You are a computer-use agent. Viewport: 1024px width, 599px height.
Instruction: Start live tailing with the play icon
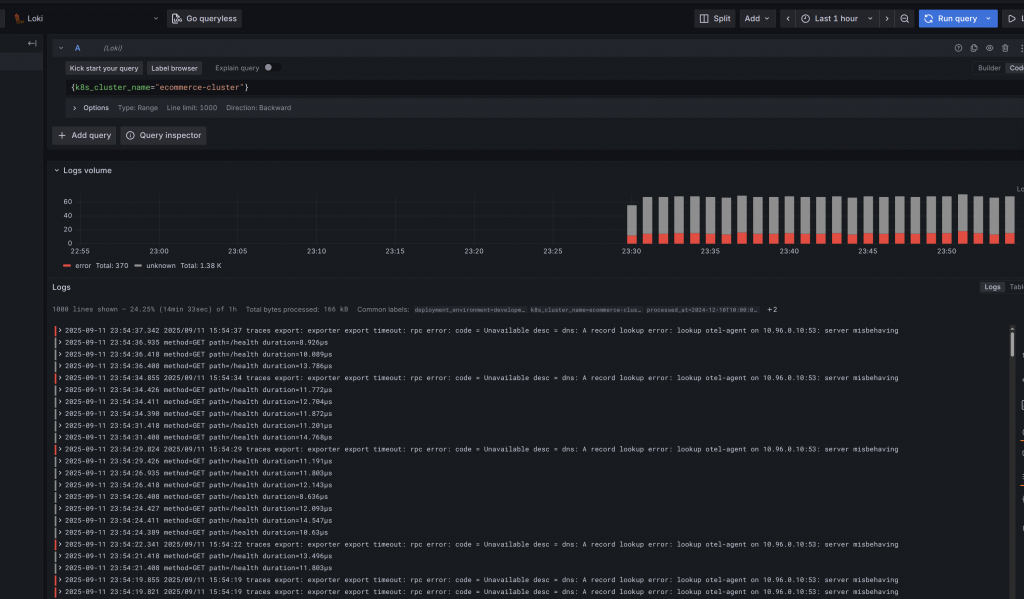tap(1012, 18)
